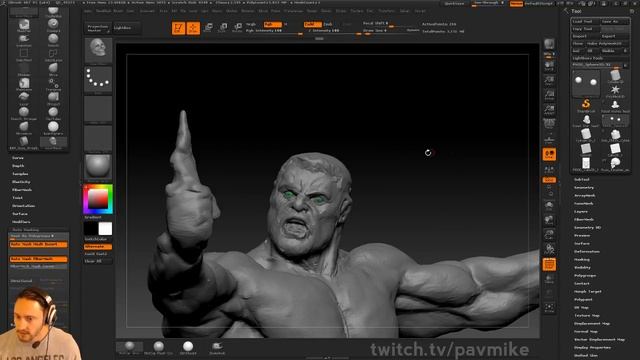Image resolution: width=640 pixels, height=360 pixels.
Task: Expand the Geometry subpalette in Tool palette
Action: 584,188
